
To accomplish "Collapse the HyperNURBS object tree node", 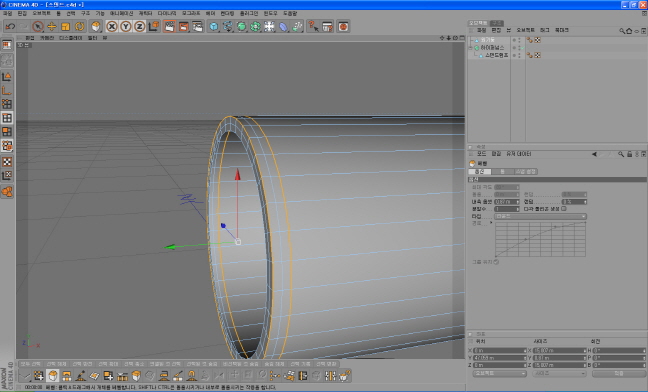I will pyautogui.click(x=471, y=48).
